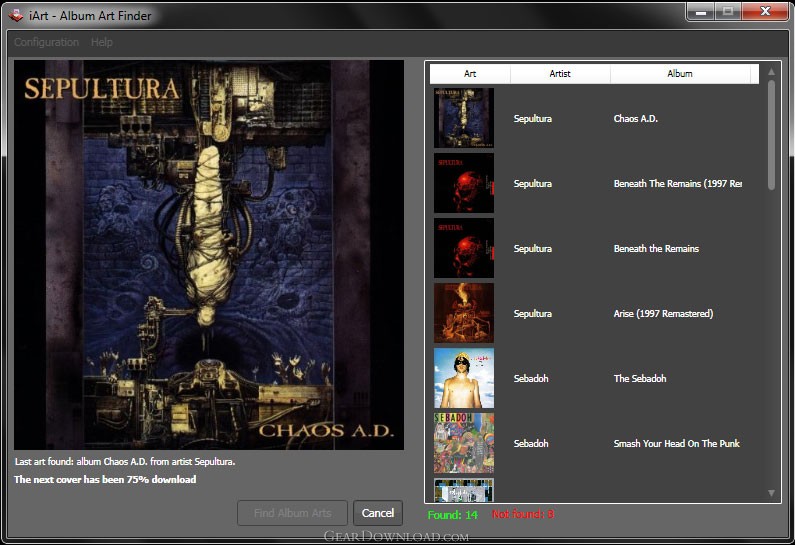This screenshot has width=795, height=545.
Task: Select the partially visible last cover thumbnail
Action: 464,490
